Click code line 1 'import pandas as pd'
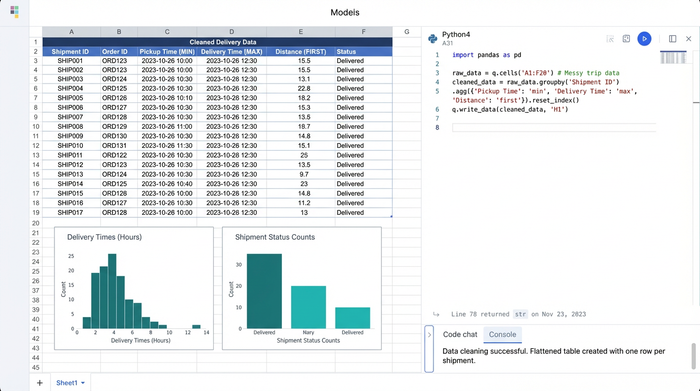The image size is (700, 391). click(487, 55)
